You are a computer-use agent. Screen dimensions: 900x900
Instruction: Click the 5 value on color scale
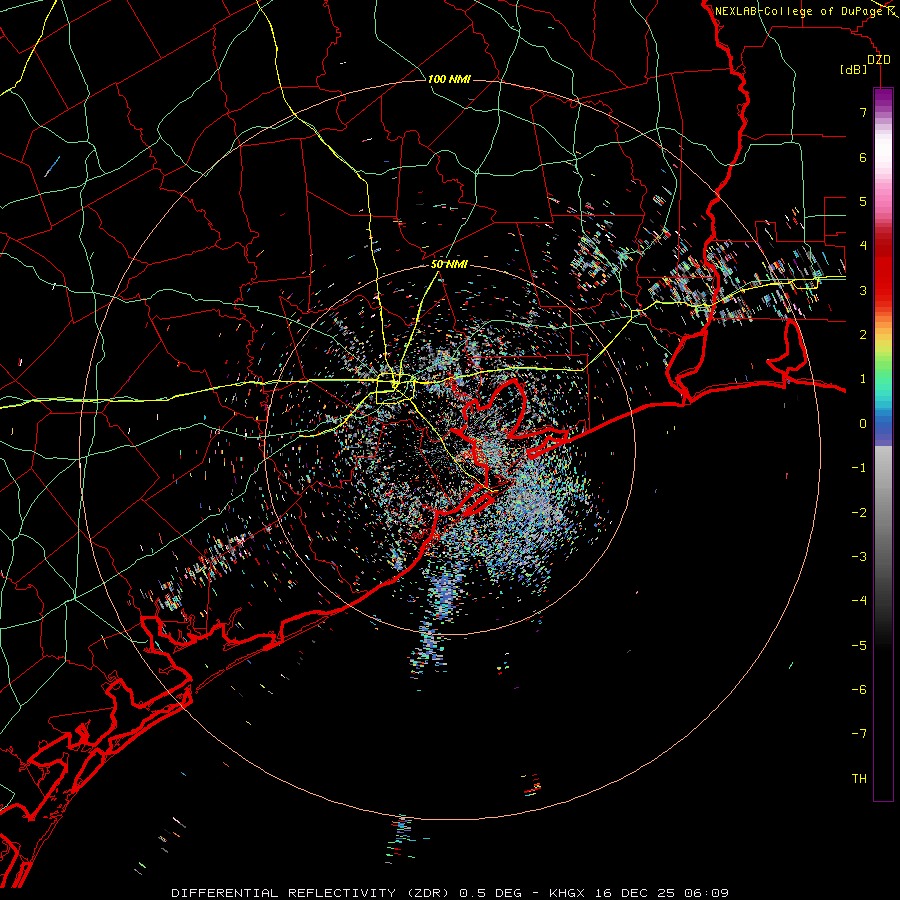(863, 201)
